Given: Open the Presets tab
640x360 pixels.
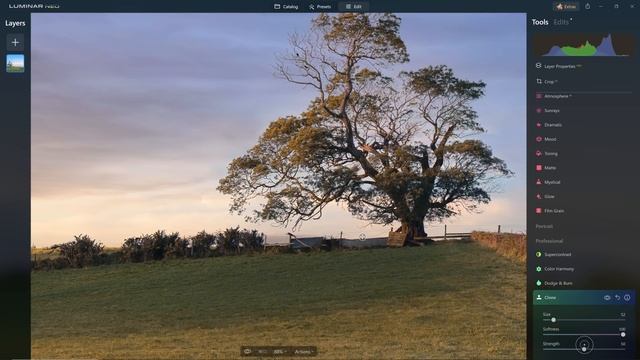Looking at the screenshot, I should 320,7.
